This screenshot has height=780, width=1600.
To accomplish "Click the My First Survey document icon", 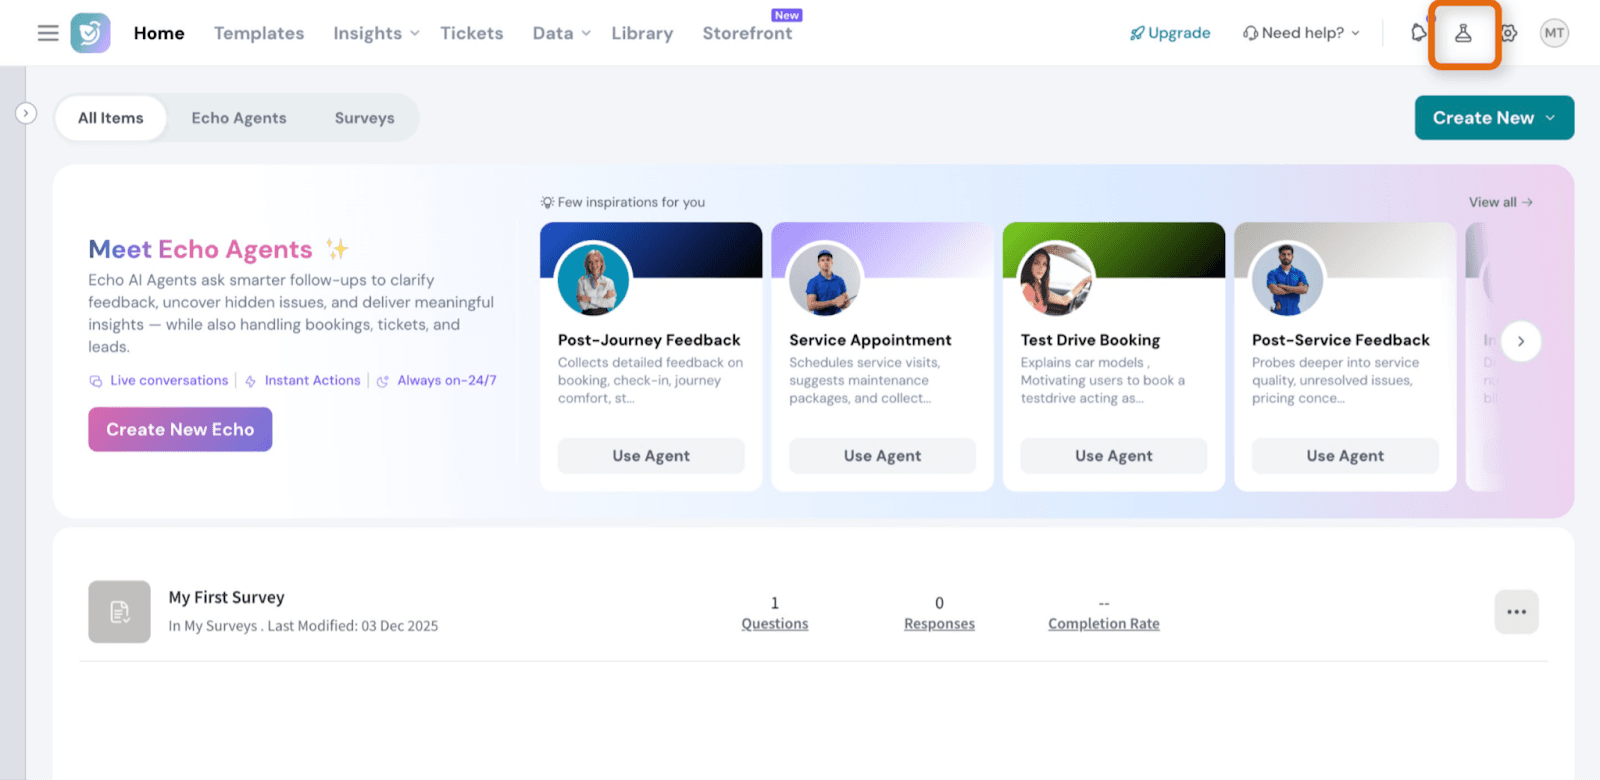I will pos(119,611).
